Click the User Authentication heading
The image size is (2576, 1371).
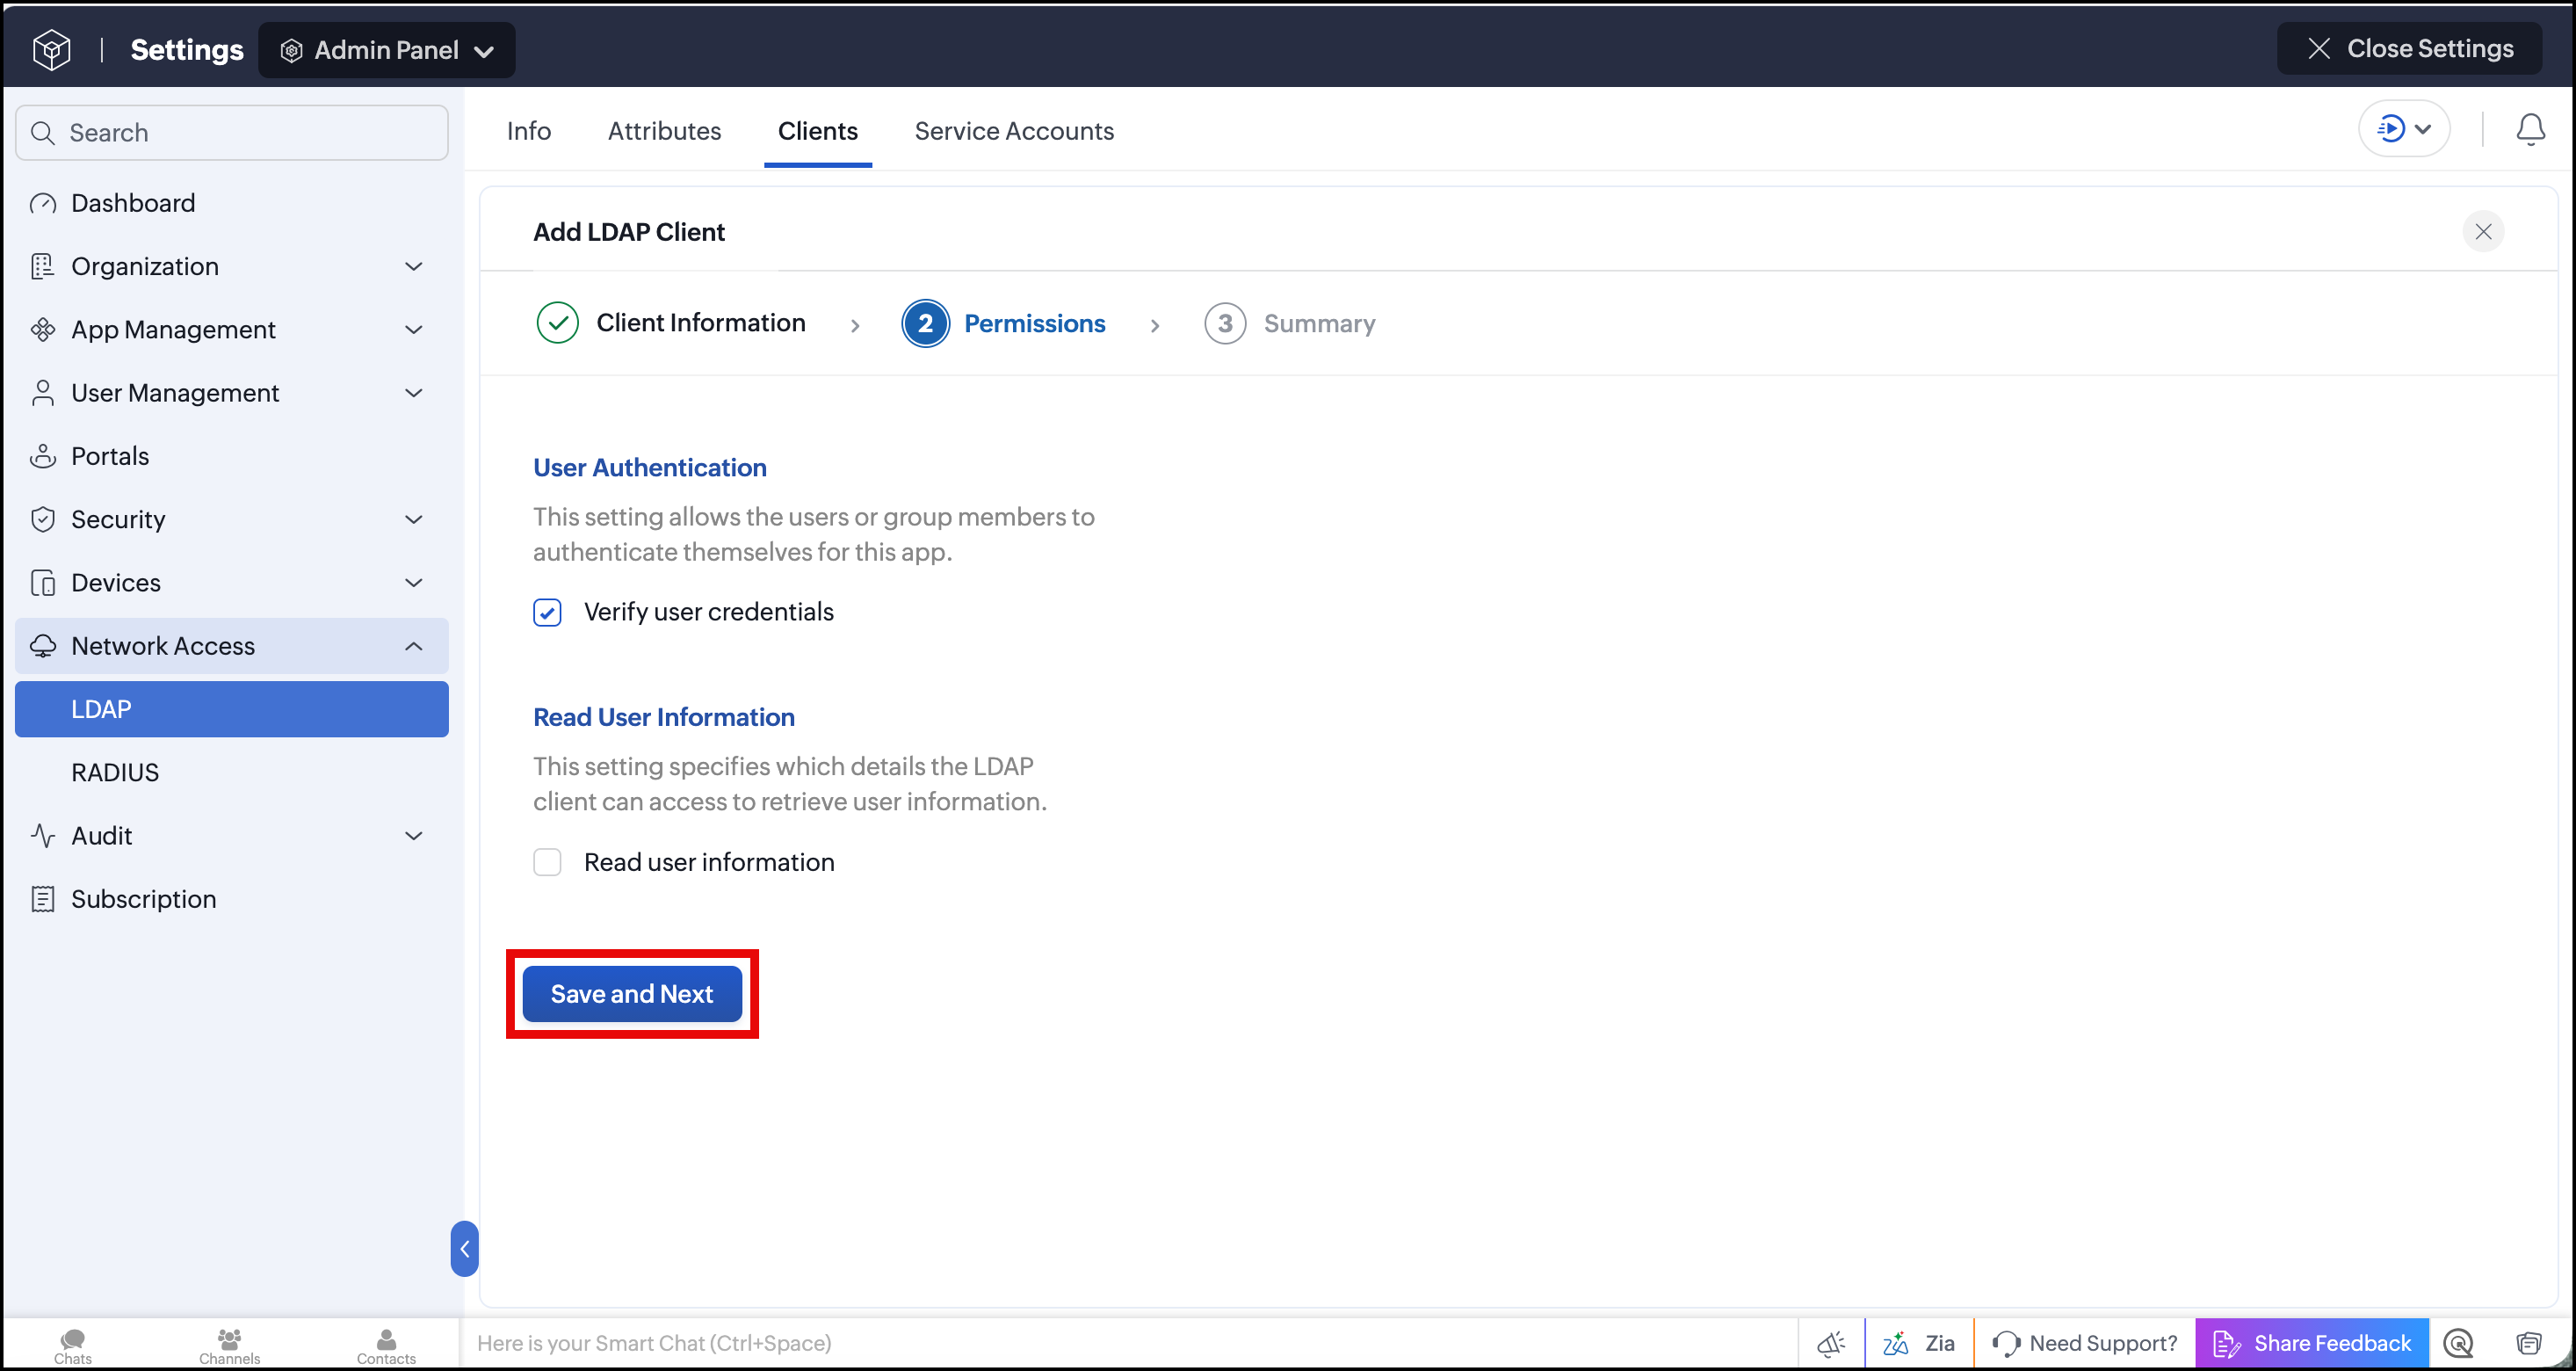pos(650,467)
